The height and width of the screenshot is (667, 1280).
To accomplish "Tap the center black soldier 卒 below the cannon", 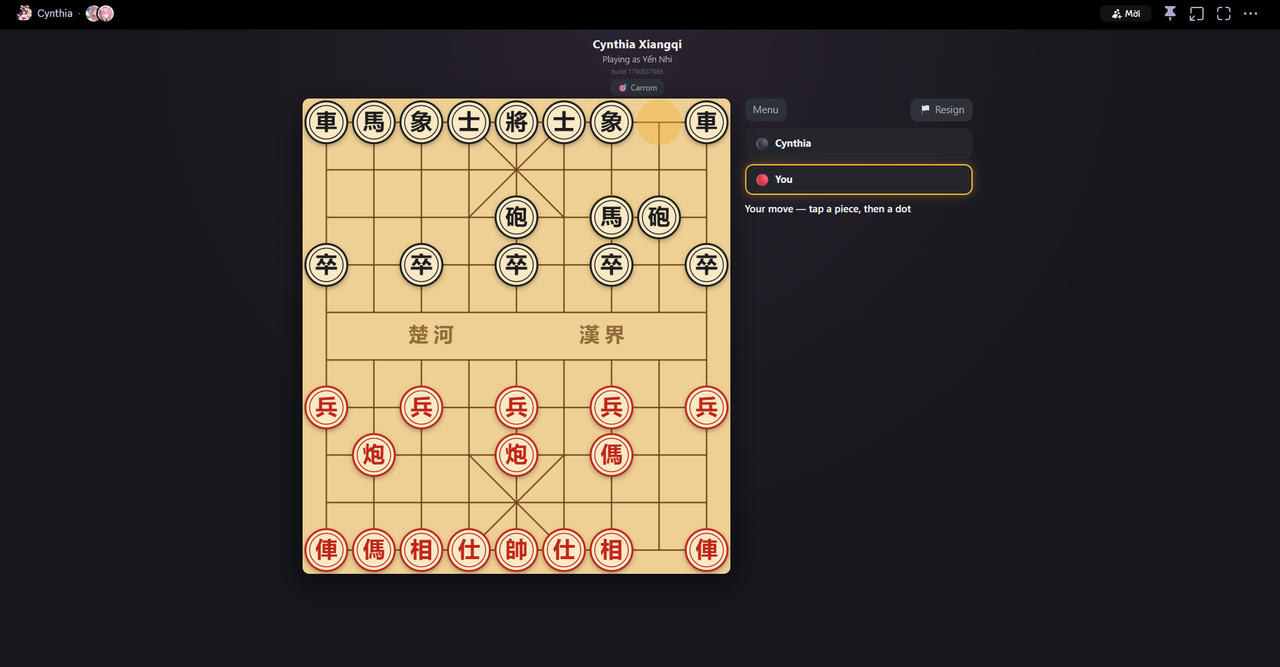I will [x=516, y=265].
